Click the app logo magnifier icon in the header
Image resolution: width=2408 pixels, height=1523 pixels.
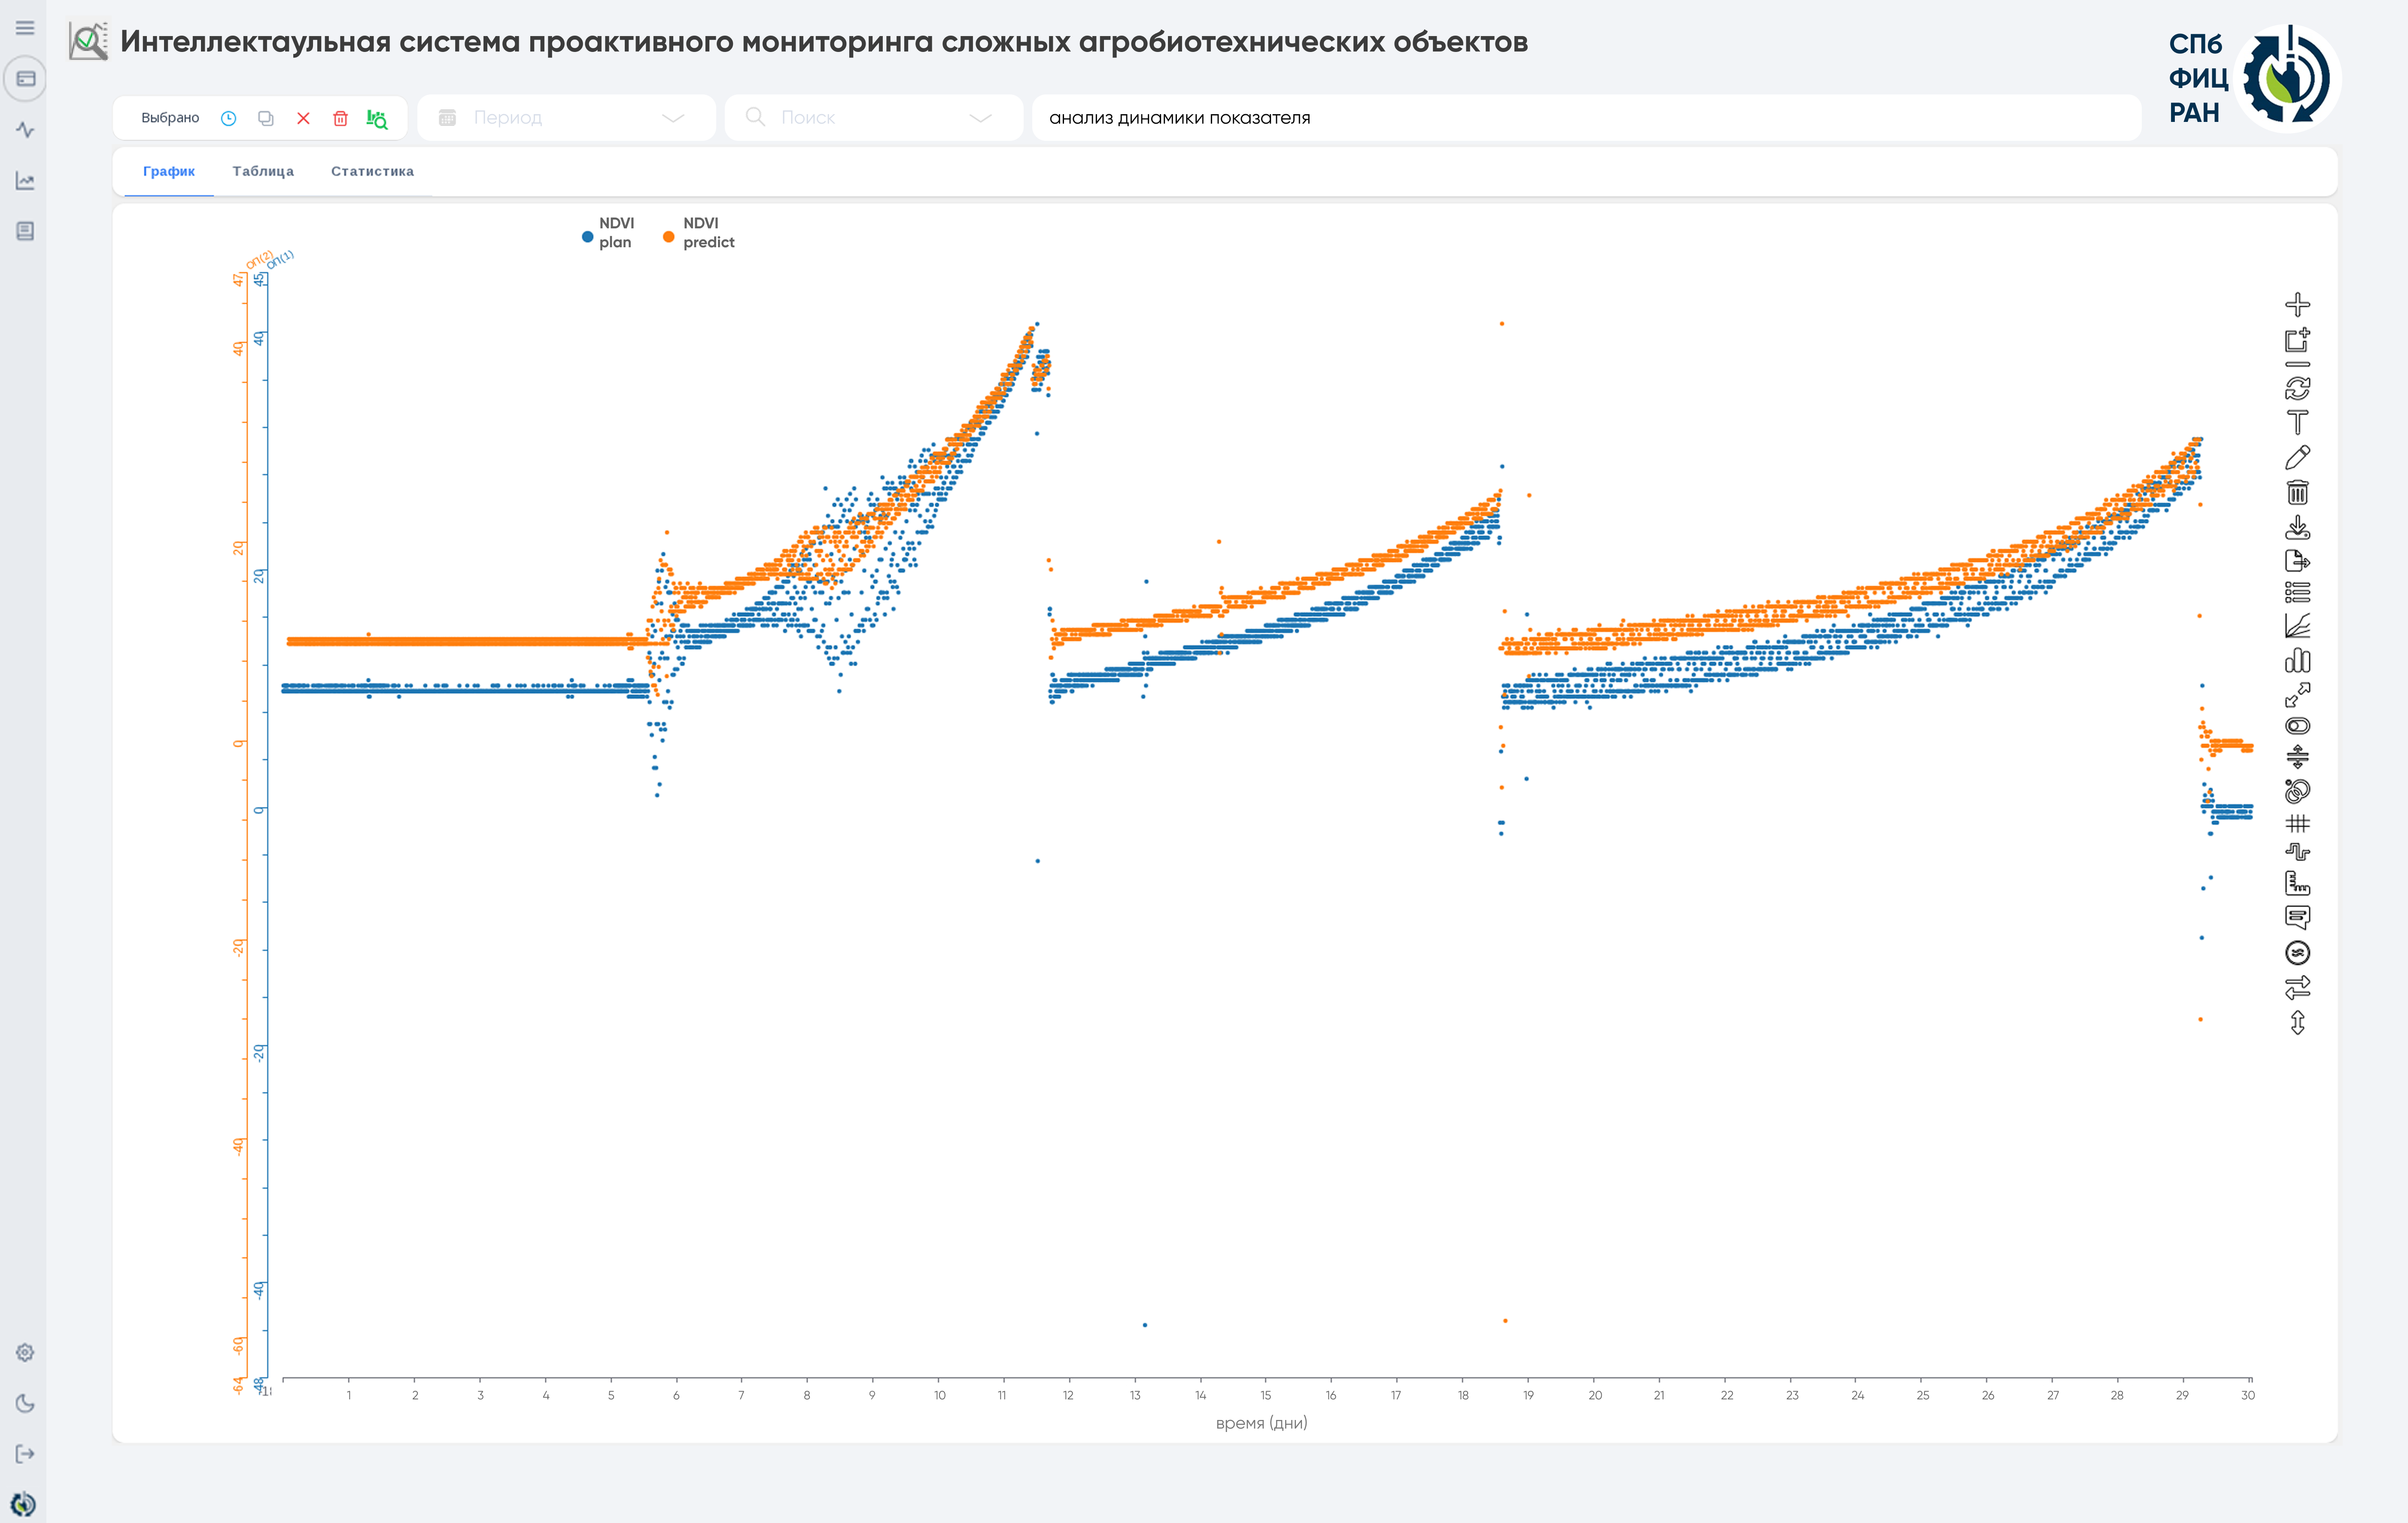tap(88, 41)
